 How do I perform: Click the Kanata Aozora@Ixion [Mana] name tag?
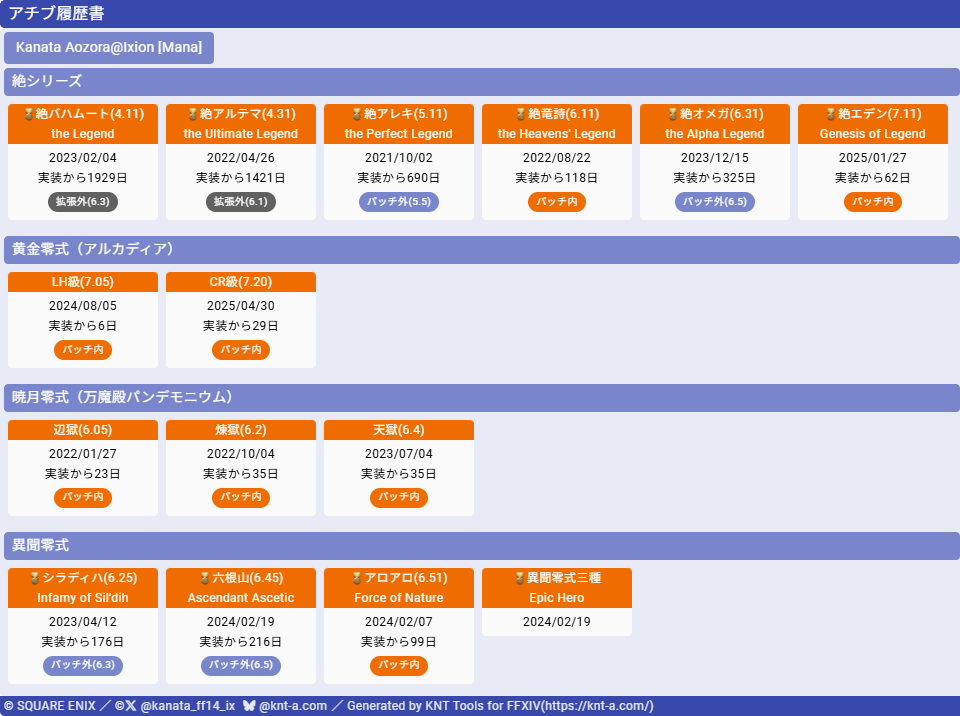point(109,48)
